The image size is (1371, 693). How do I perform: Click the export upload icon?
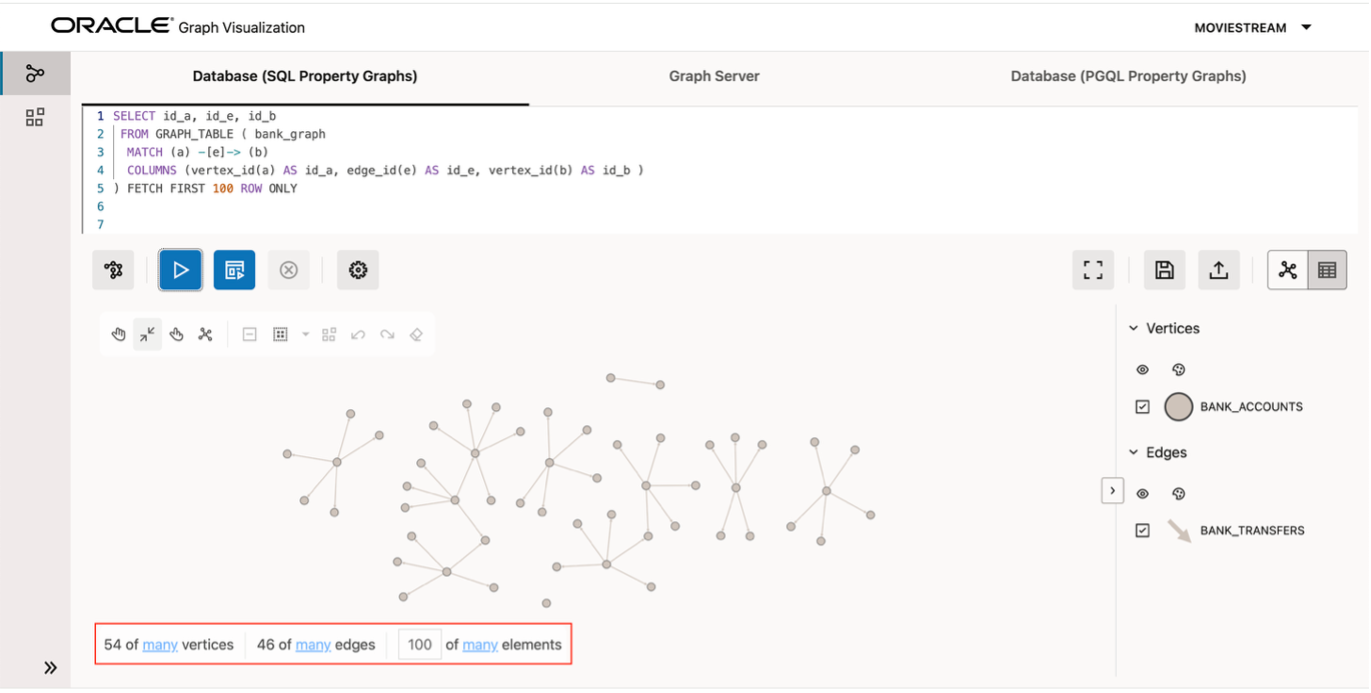1218,270
